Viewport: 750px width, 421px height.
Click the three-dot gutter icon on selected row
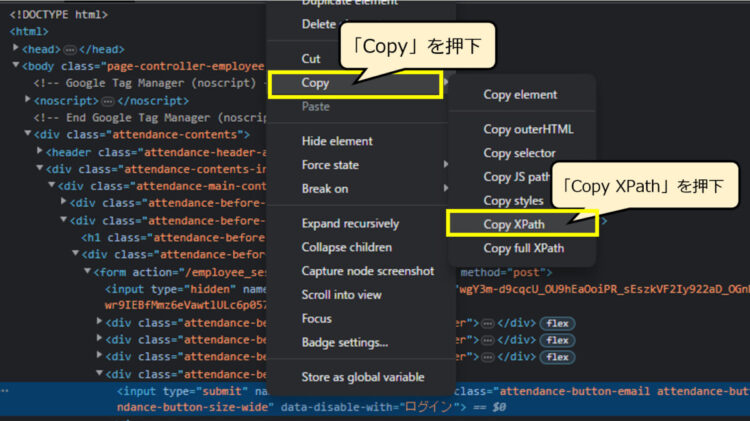(x=5, y=391)
